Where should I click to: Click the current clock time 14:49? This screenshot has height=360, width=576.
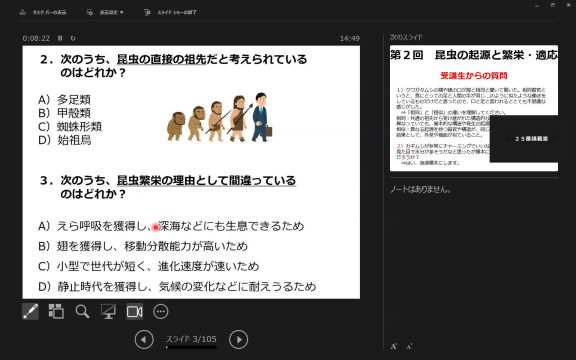tap(349, 38)
